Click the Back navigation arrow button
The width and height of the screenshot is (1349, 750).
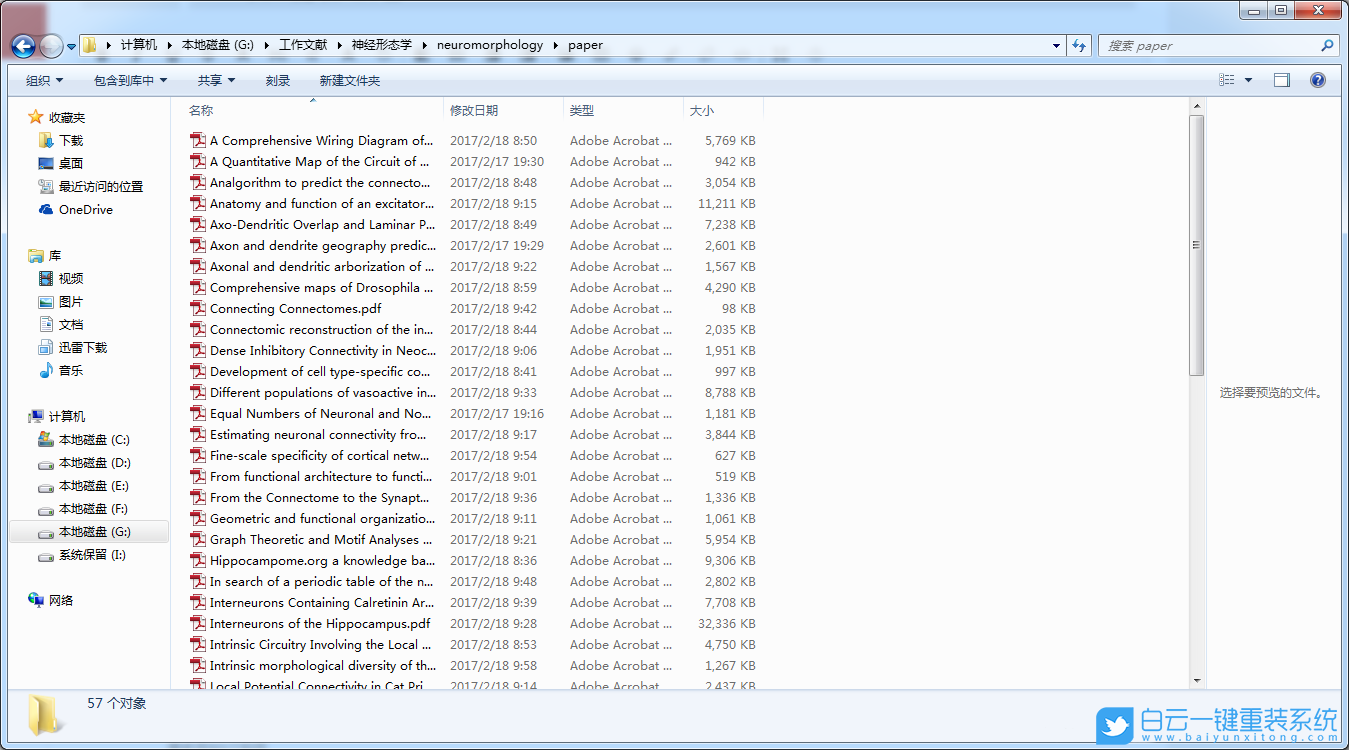(23, 46)
